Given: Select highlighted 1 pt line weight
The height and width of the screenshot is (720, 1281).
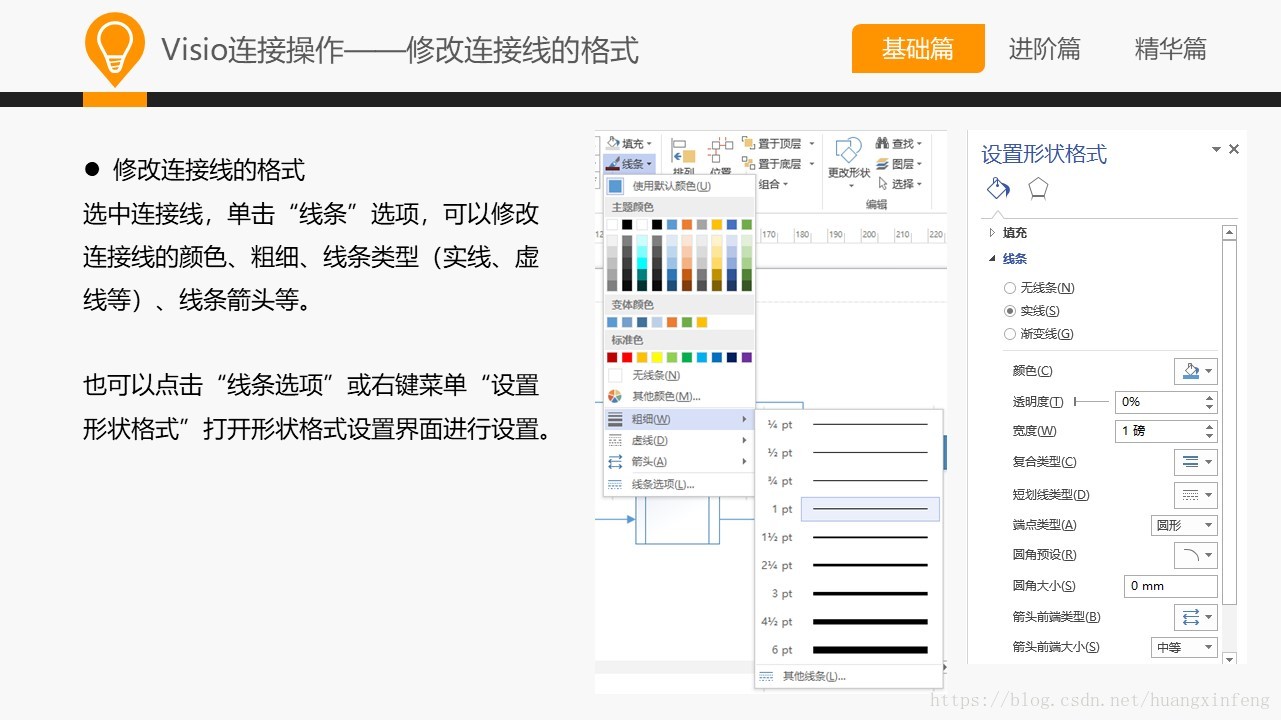Looking at the screenshot, I should pyautogui.click(x=848, y=509).
